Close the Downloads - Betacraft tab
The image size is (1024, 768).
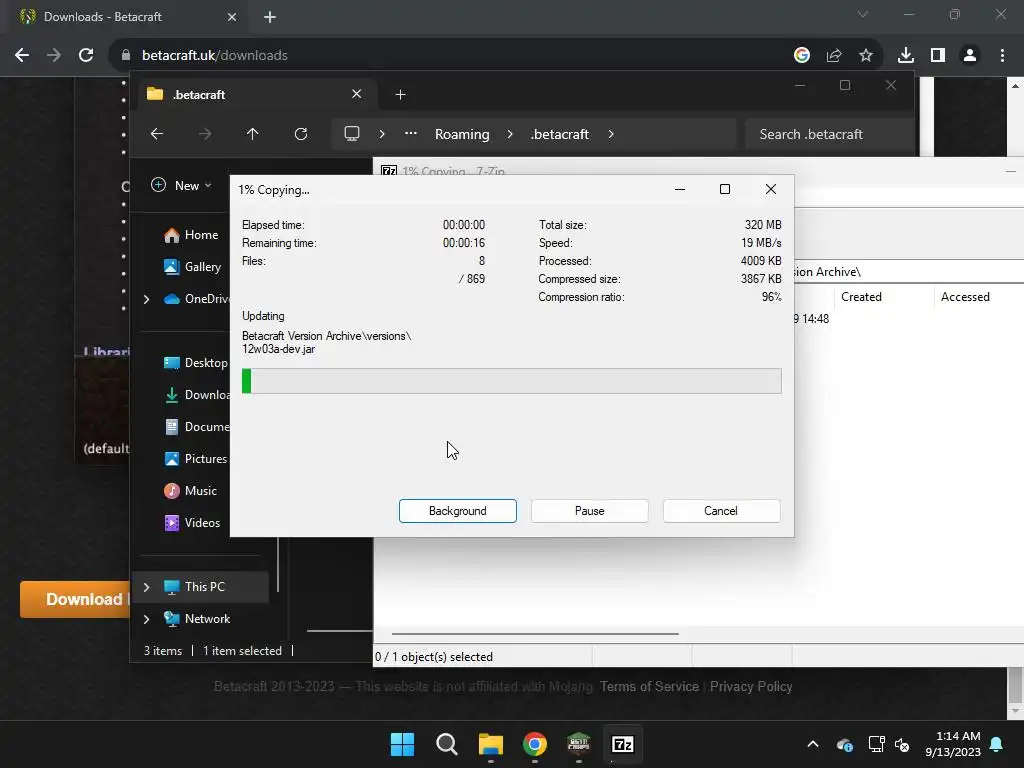coord(232,17)
